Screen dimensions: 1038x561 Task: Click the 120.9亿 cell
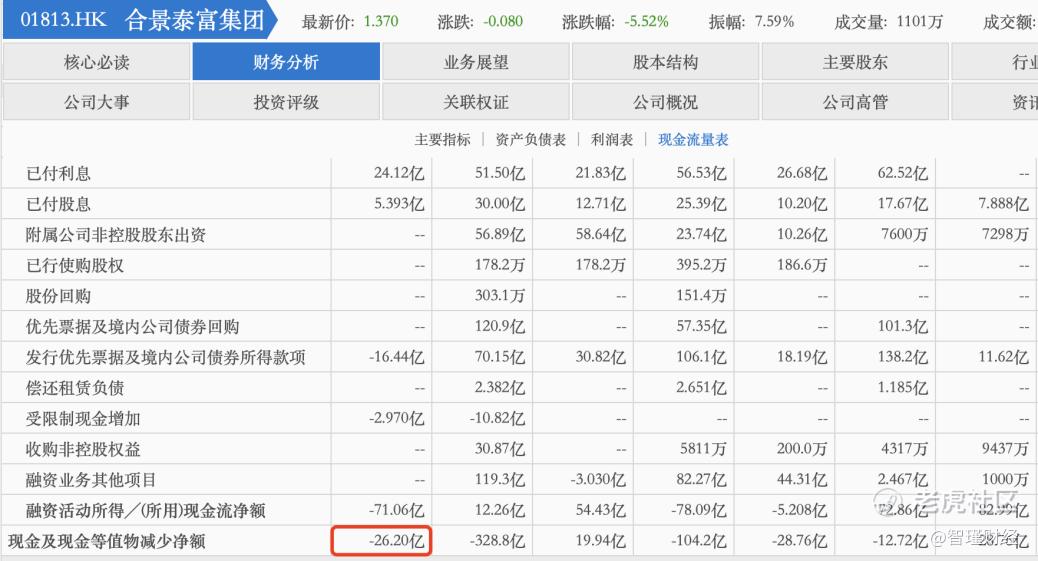point(500,326)
